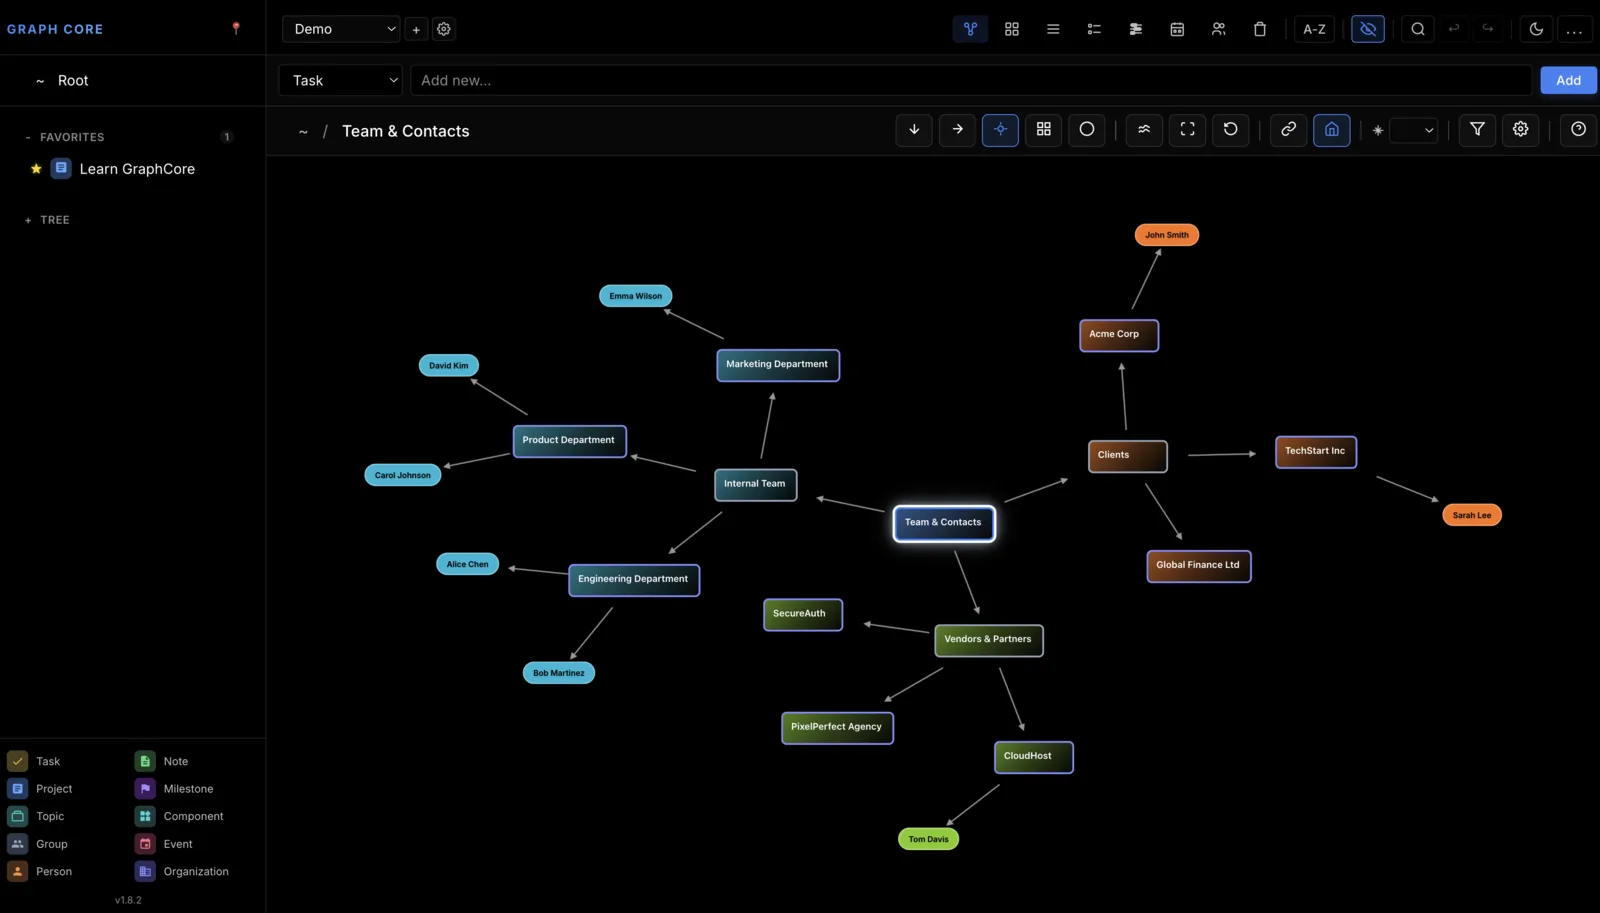Open the dropdown next to the spark icon
Screen dimensions: 1600x913
coord(1413,130)
